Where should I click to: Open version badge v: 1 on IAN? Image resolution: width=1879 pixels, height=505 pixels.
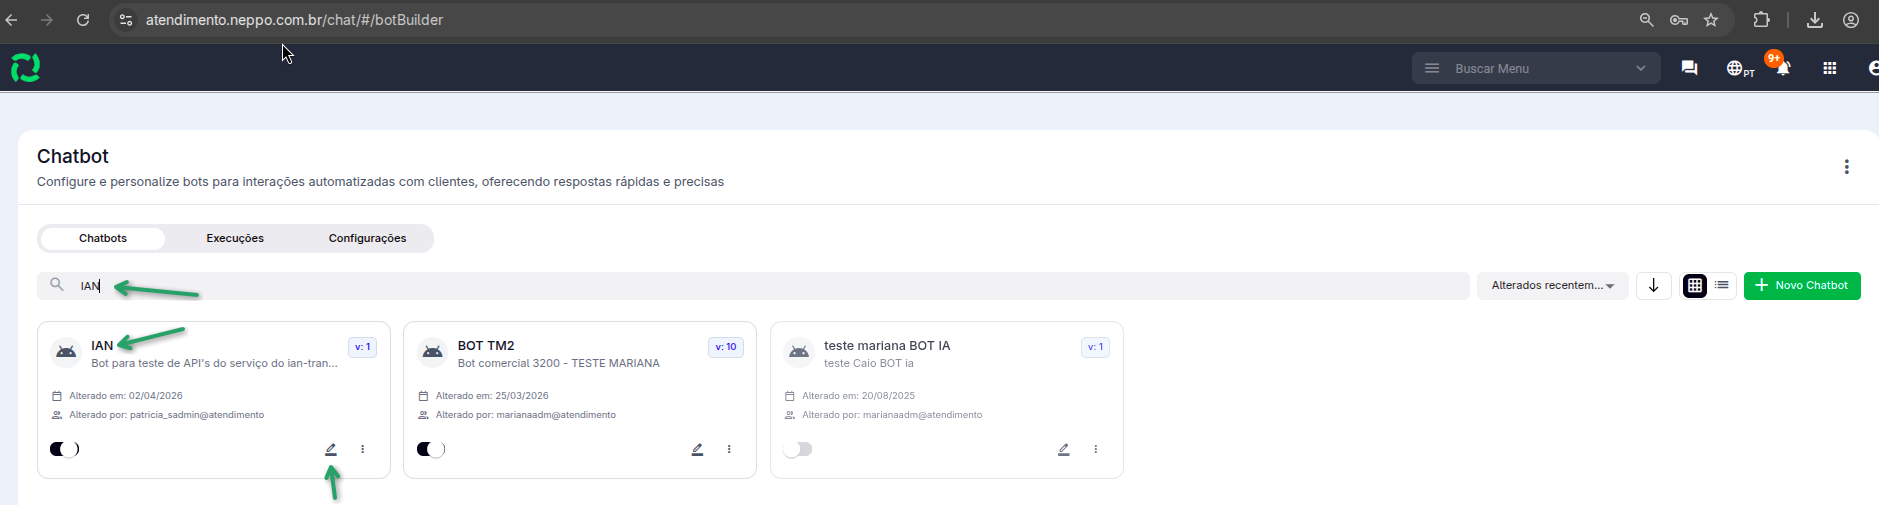pyautogui.click(x=362, y=347)
